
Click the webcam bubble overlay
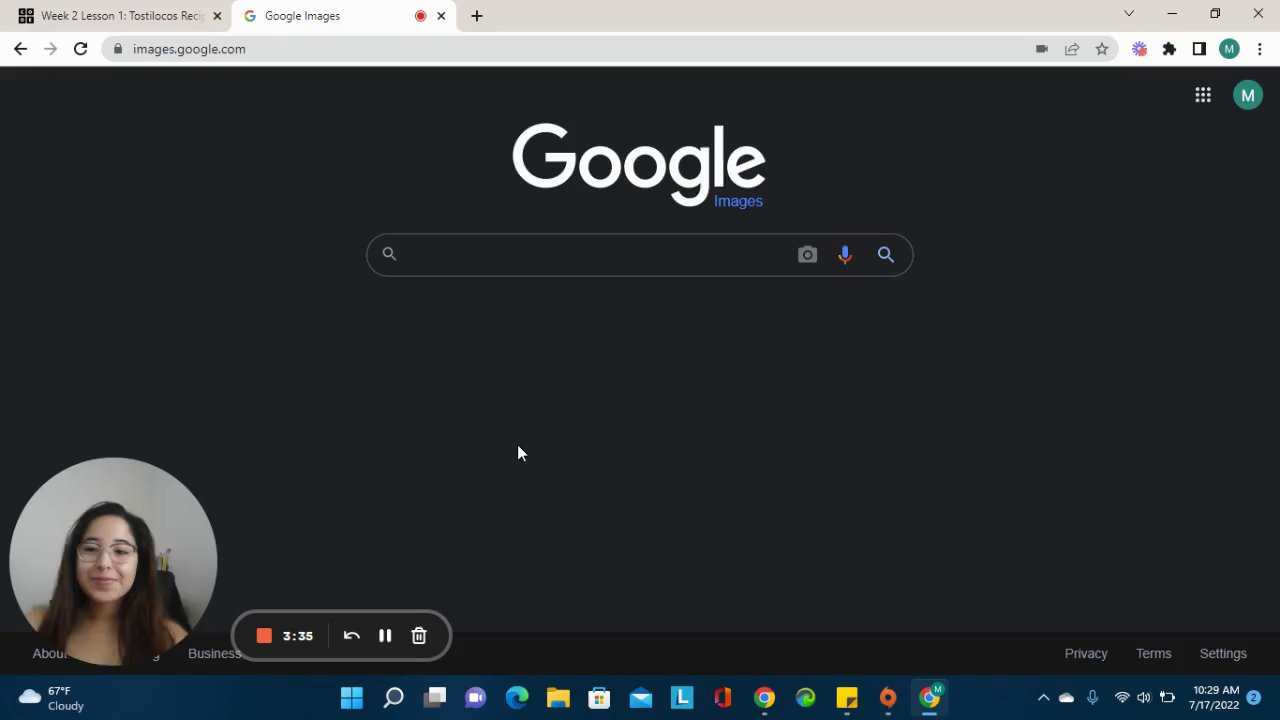pyautogui.click(x=113, y=562)
